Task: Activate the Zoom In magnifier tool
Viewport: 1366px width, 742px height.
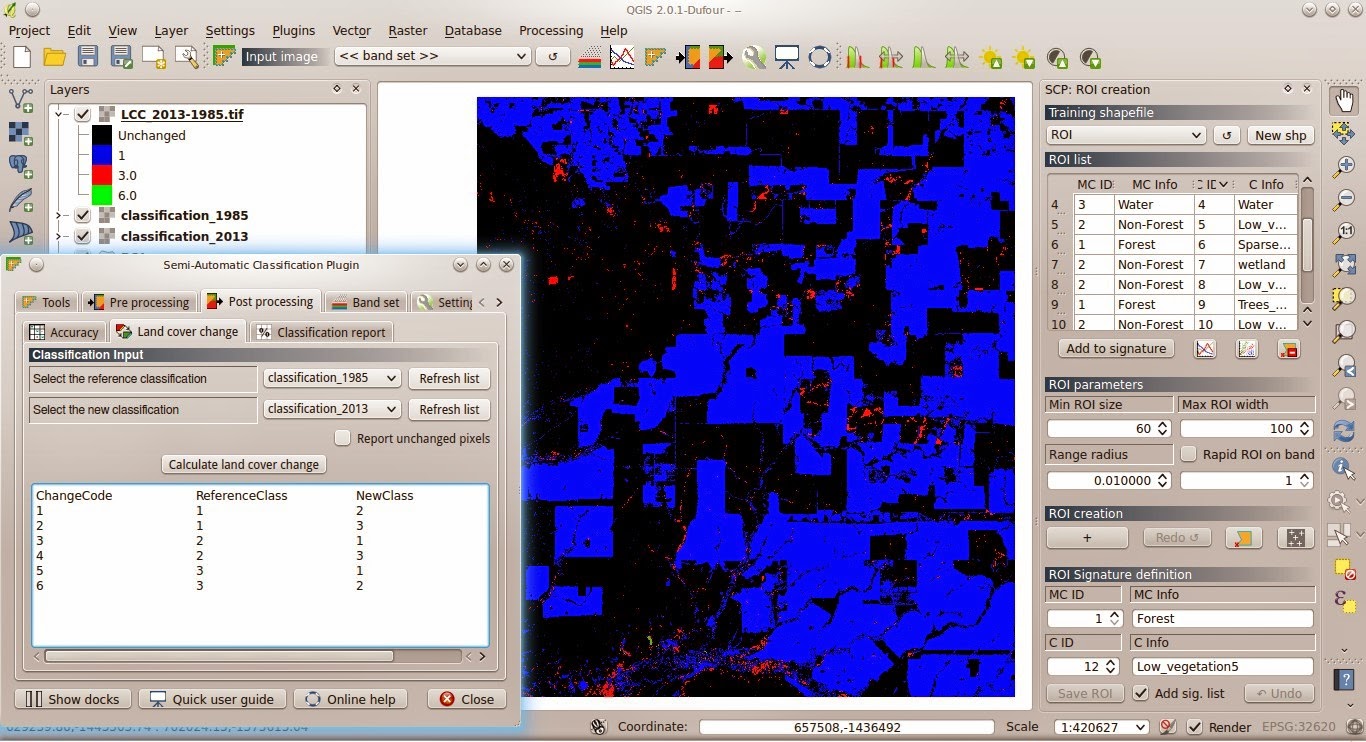Action: (x=1344, y=163)
